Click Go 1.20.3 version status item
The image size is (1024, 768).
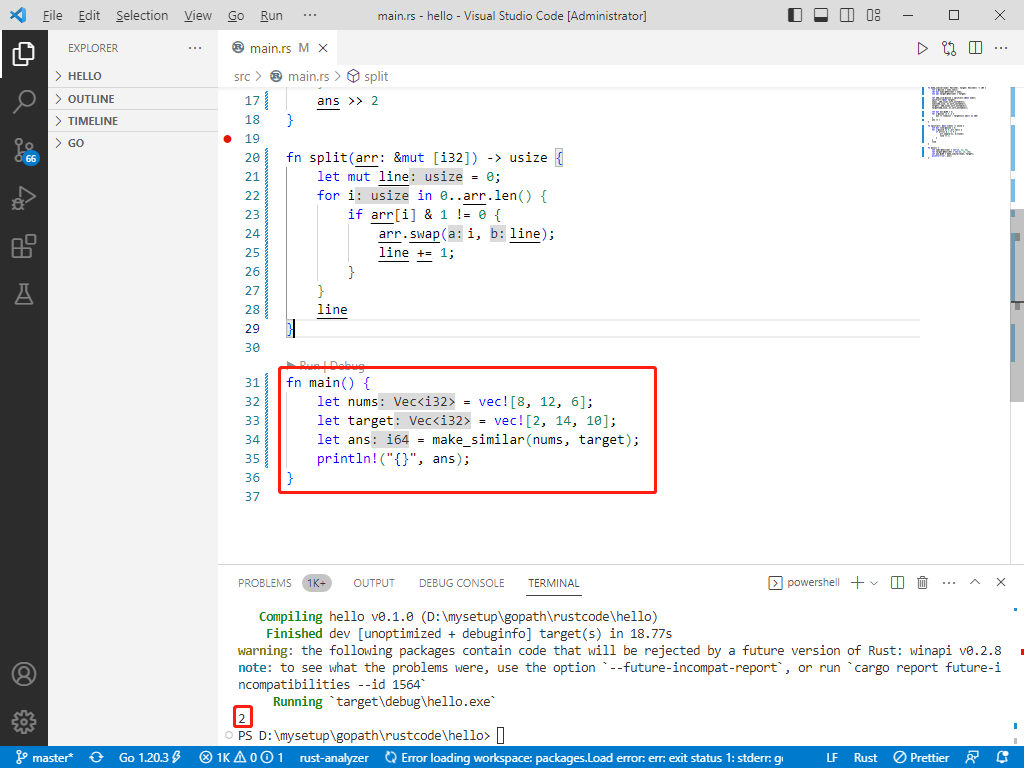(x=150, y=758)
